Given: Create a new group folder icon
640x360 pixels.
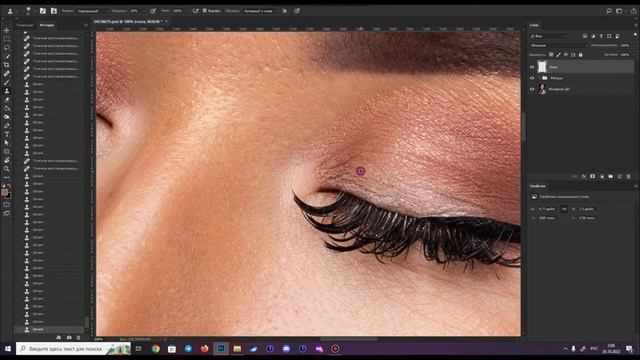Looking at the screenshot, I should click(x=611, y=176).
